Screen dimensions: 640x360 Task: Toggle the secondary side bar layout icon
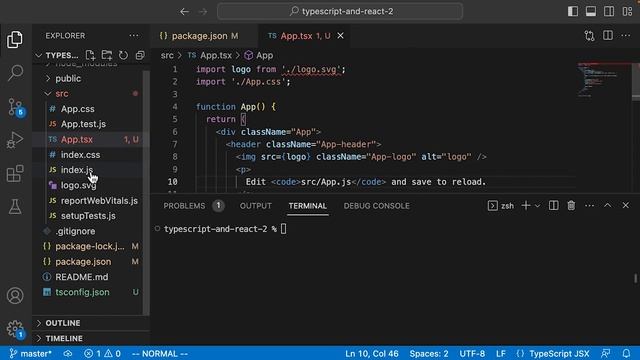coord(609,11)
